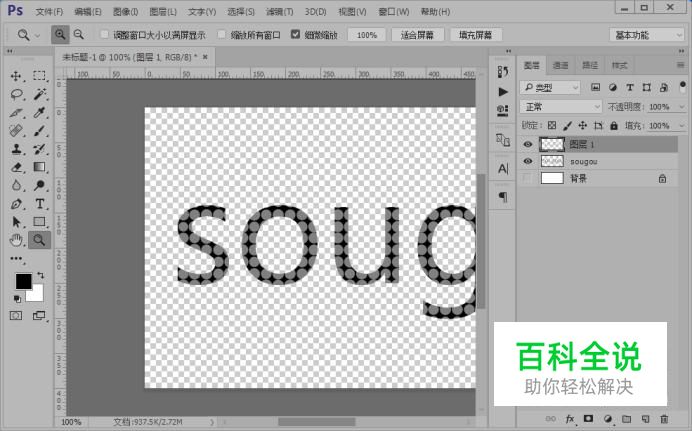Image resolution: width=692 pixels, height=431 pixels.
Task: Select the Gradient tool
Action: [x=39, y=167]
